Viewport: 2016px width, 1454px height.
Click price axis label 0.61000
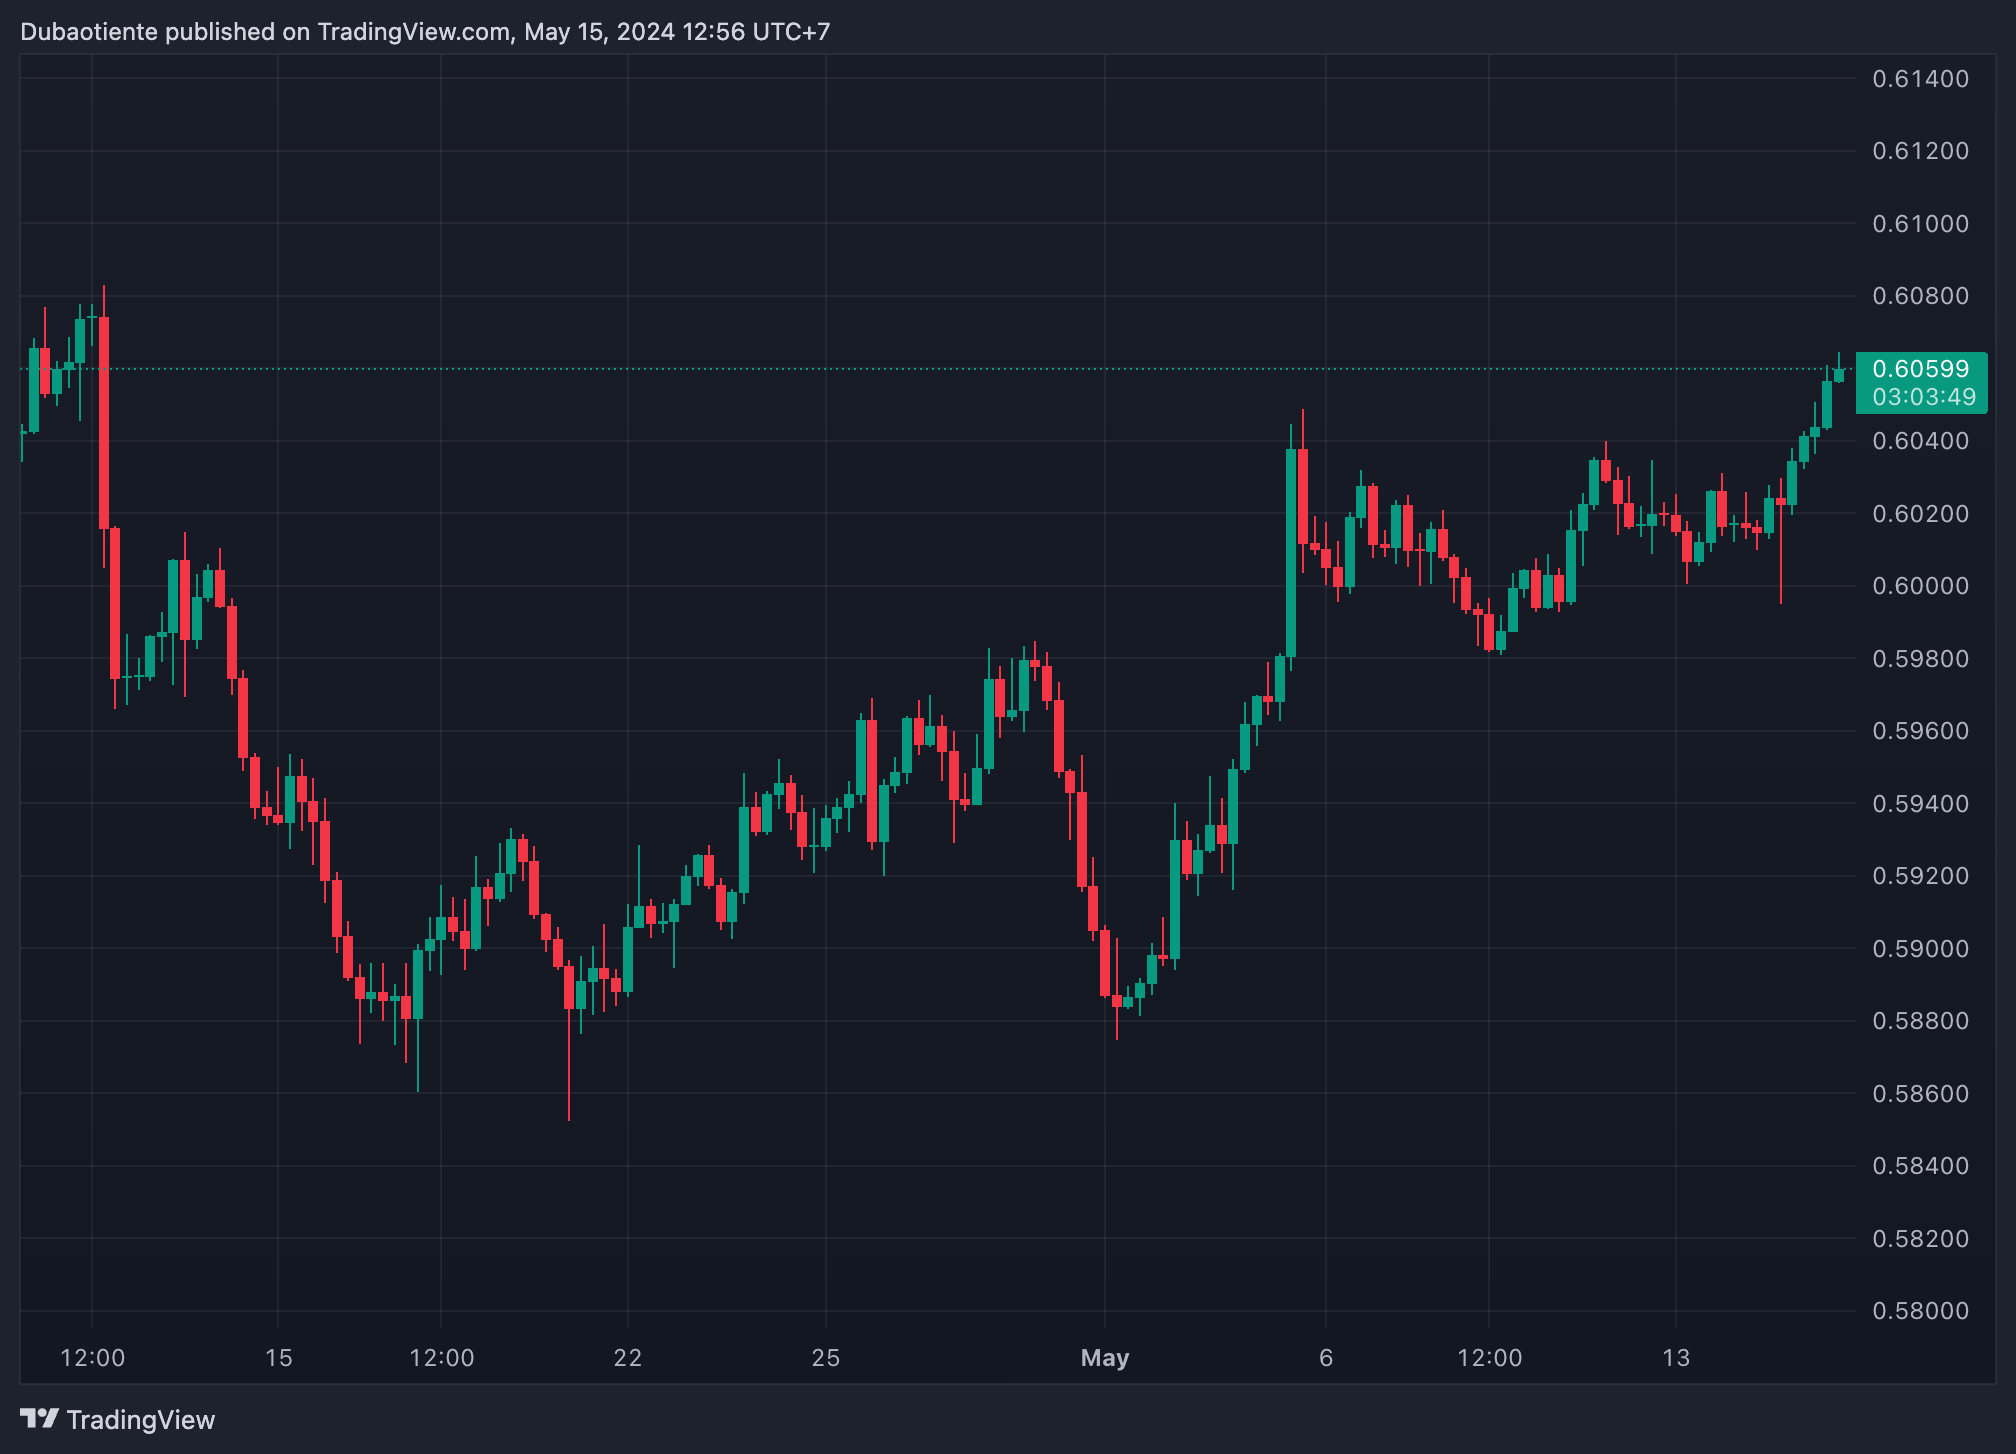pos(1920,224)
